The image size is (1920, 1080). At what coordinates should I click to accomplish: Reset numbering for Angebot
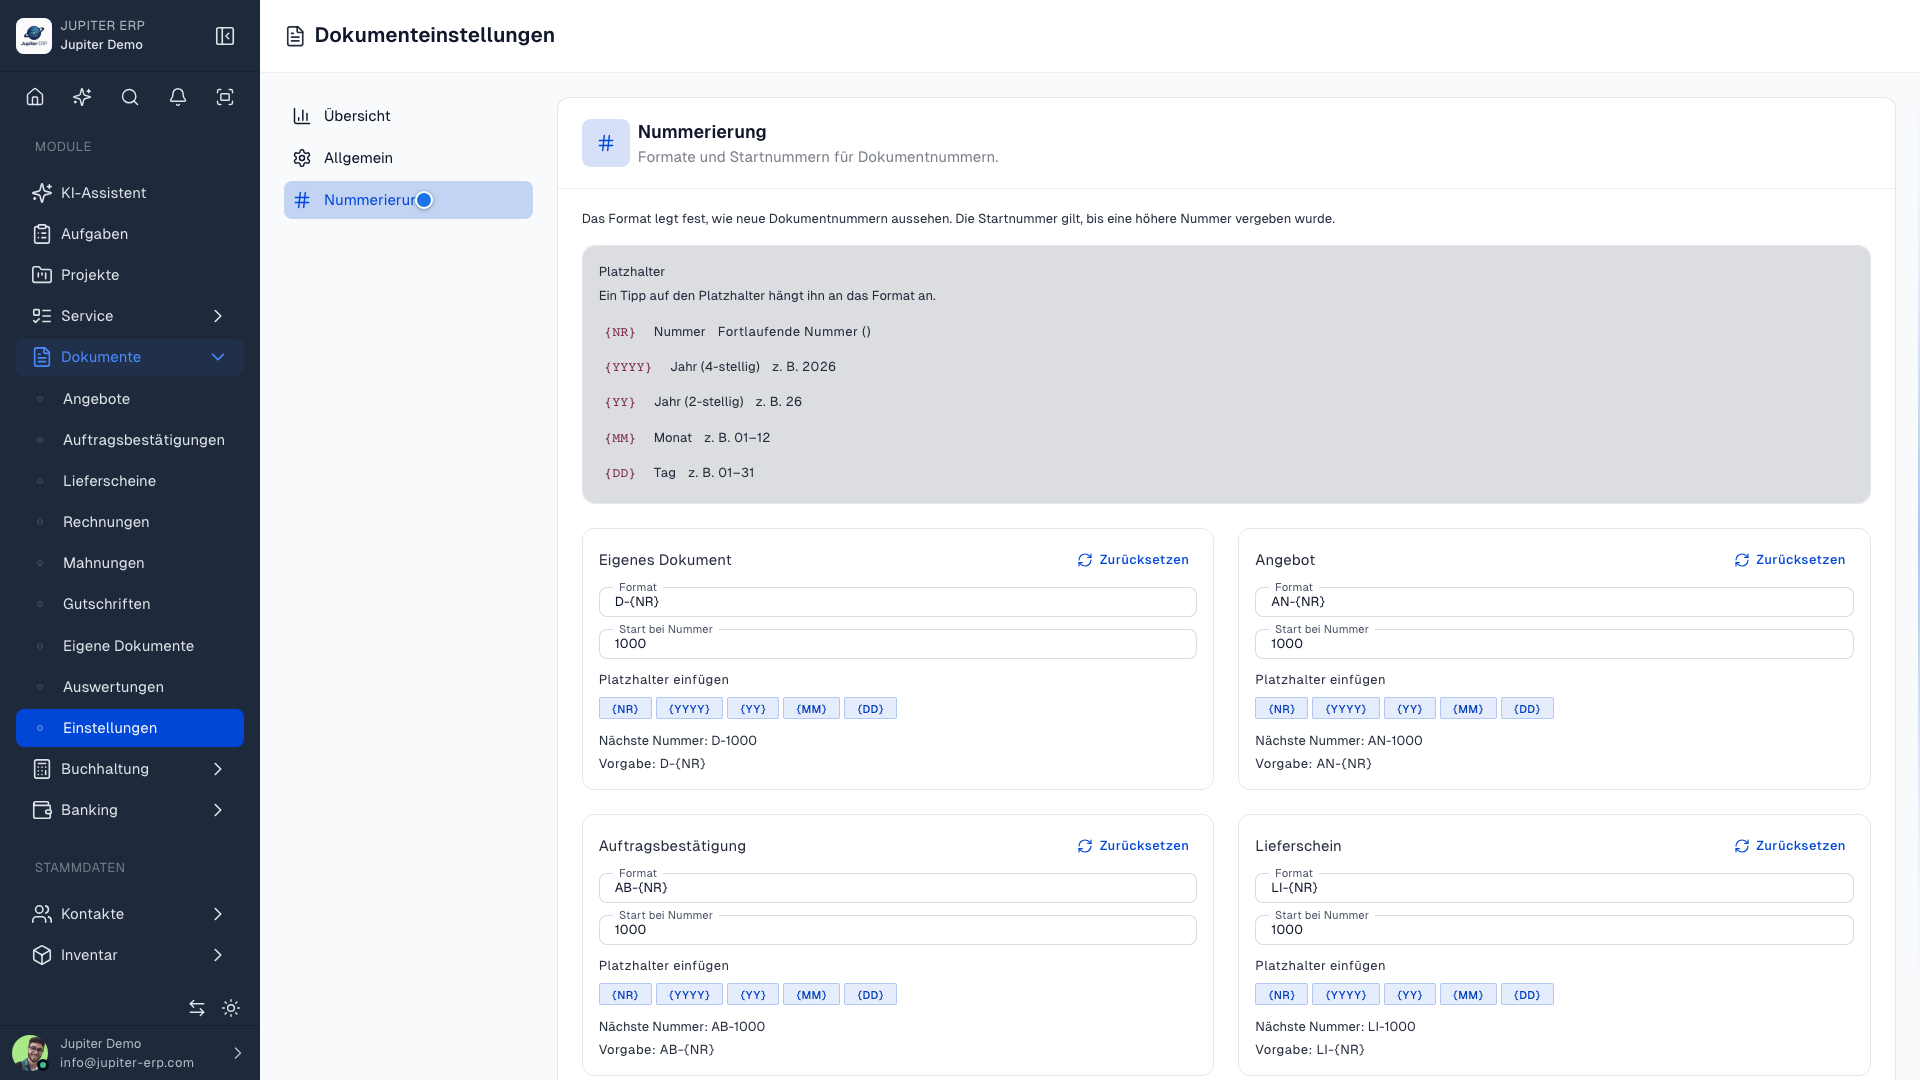coord(1790,560)
